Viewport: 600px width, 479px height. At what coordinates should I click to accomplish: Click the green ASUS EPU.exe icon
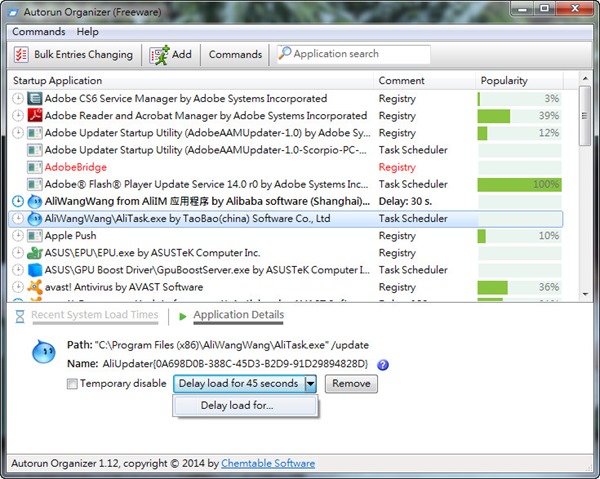[34, 253]
